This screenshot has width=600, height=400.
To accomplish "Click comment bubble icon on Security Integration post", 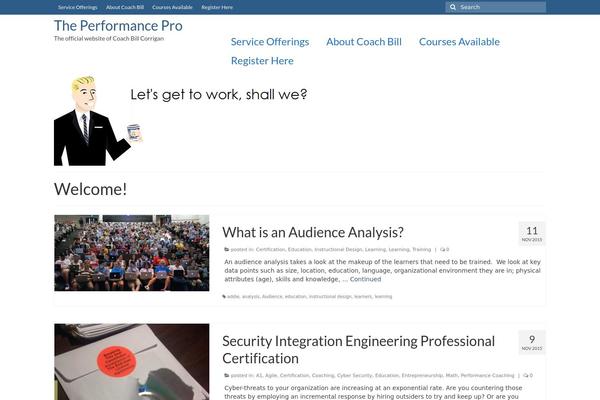I will click(x=525, y=376).
